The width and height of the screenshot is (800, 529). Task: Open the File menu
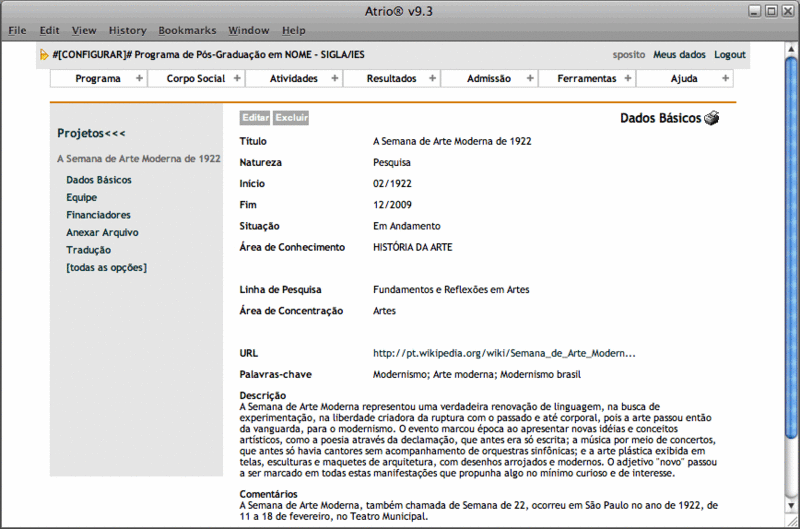[17, 31]
